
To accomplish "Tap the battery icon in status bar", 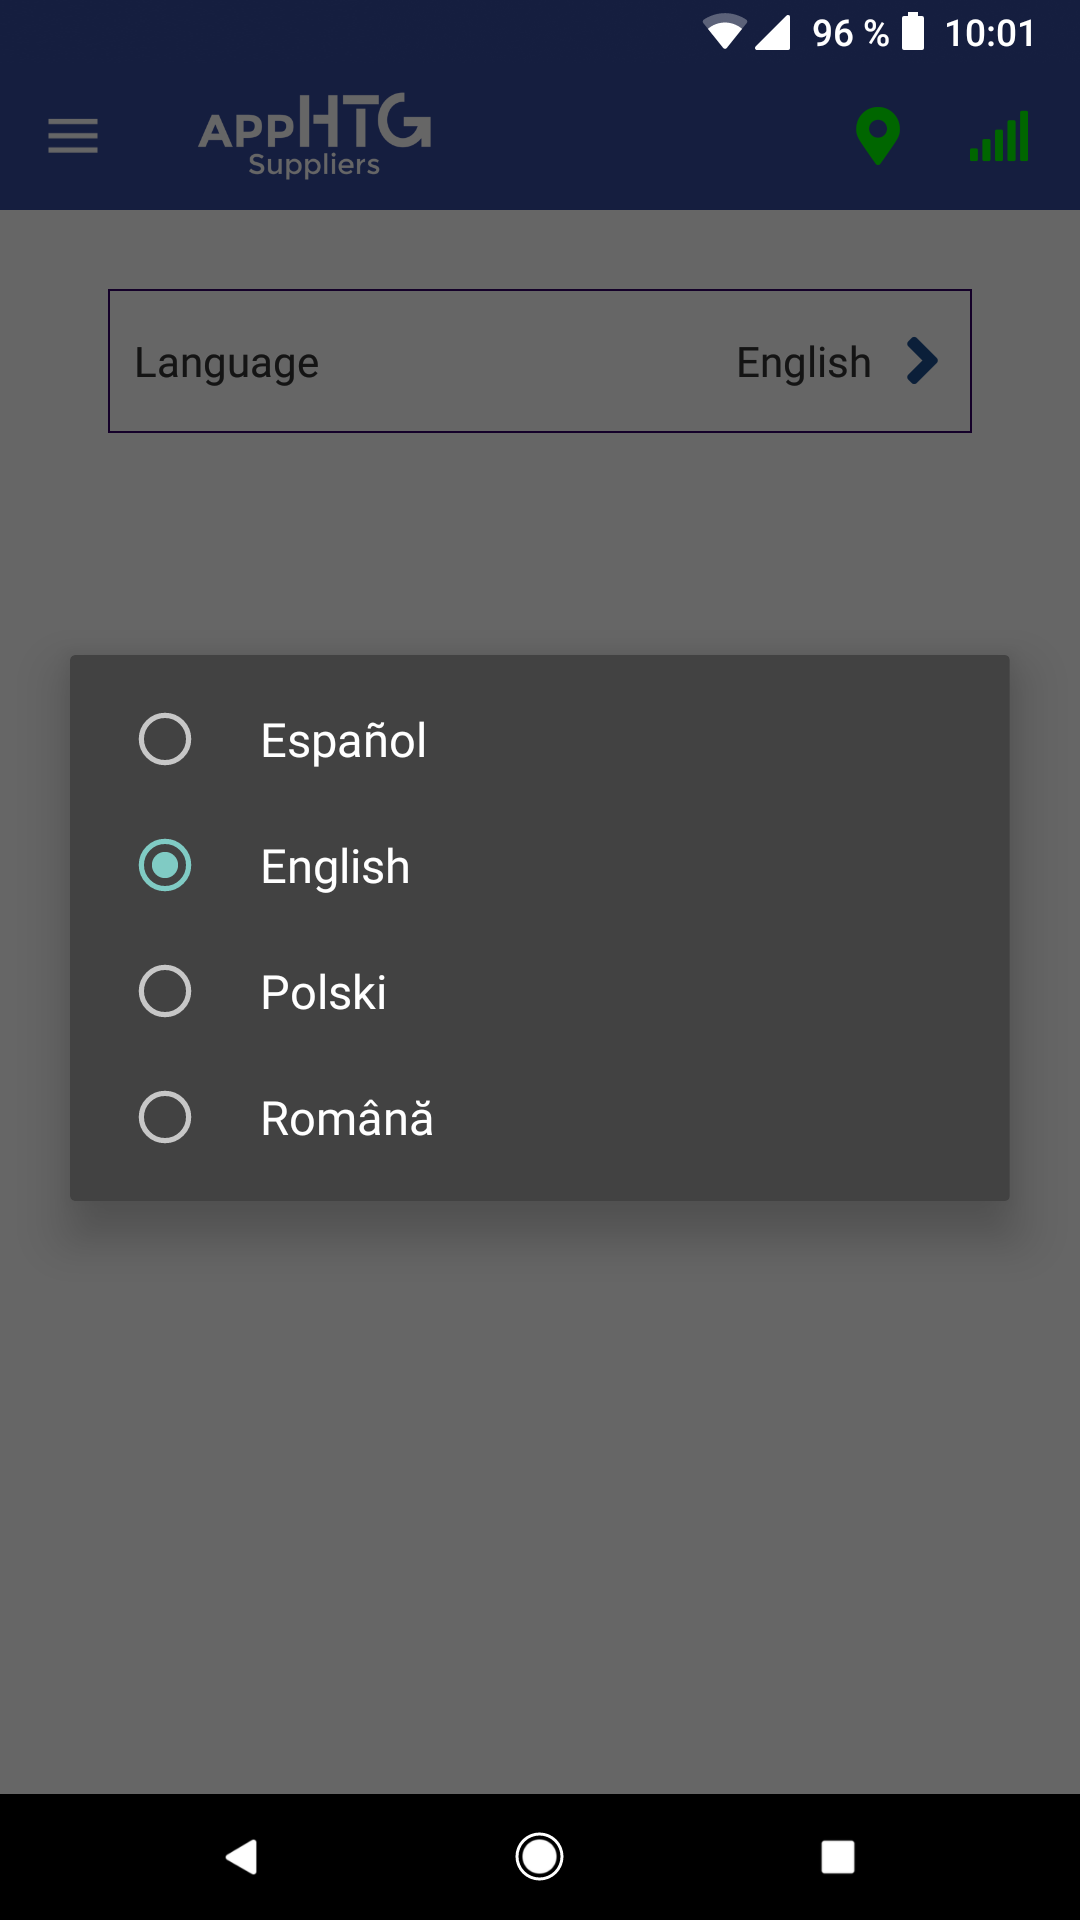I will point(913,32).
